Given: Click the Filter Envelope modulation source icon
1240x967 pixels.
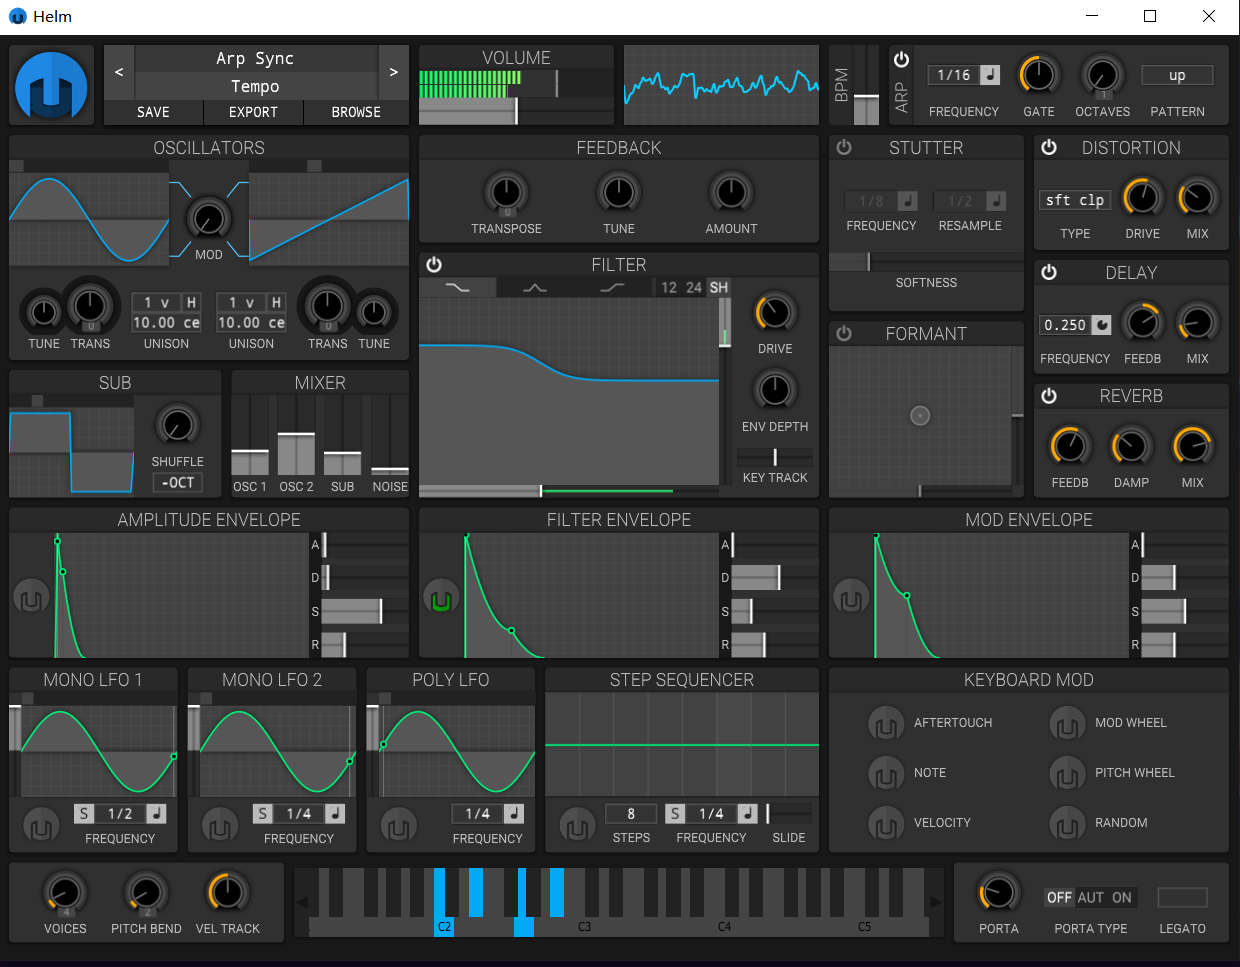Looking at the screenshot, I should pyautogui.click(x=441, y=598).
